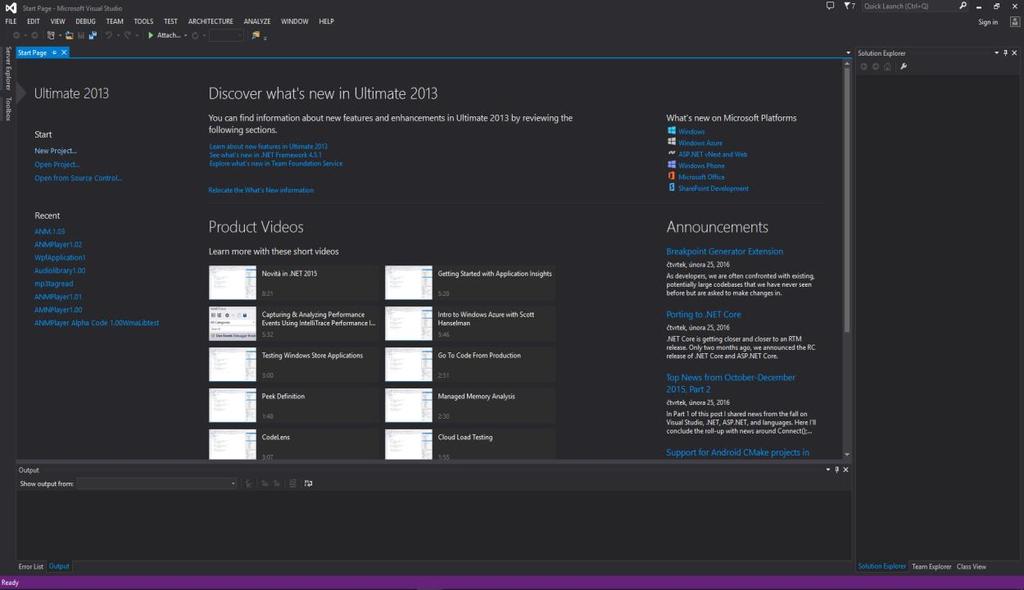Toggle word wrap in Output toolbar
This screenshot has width=1024, height=590.
point(308,483)
